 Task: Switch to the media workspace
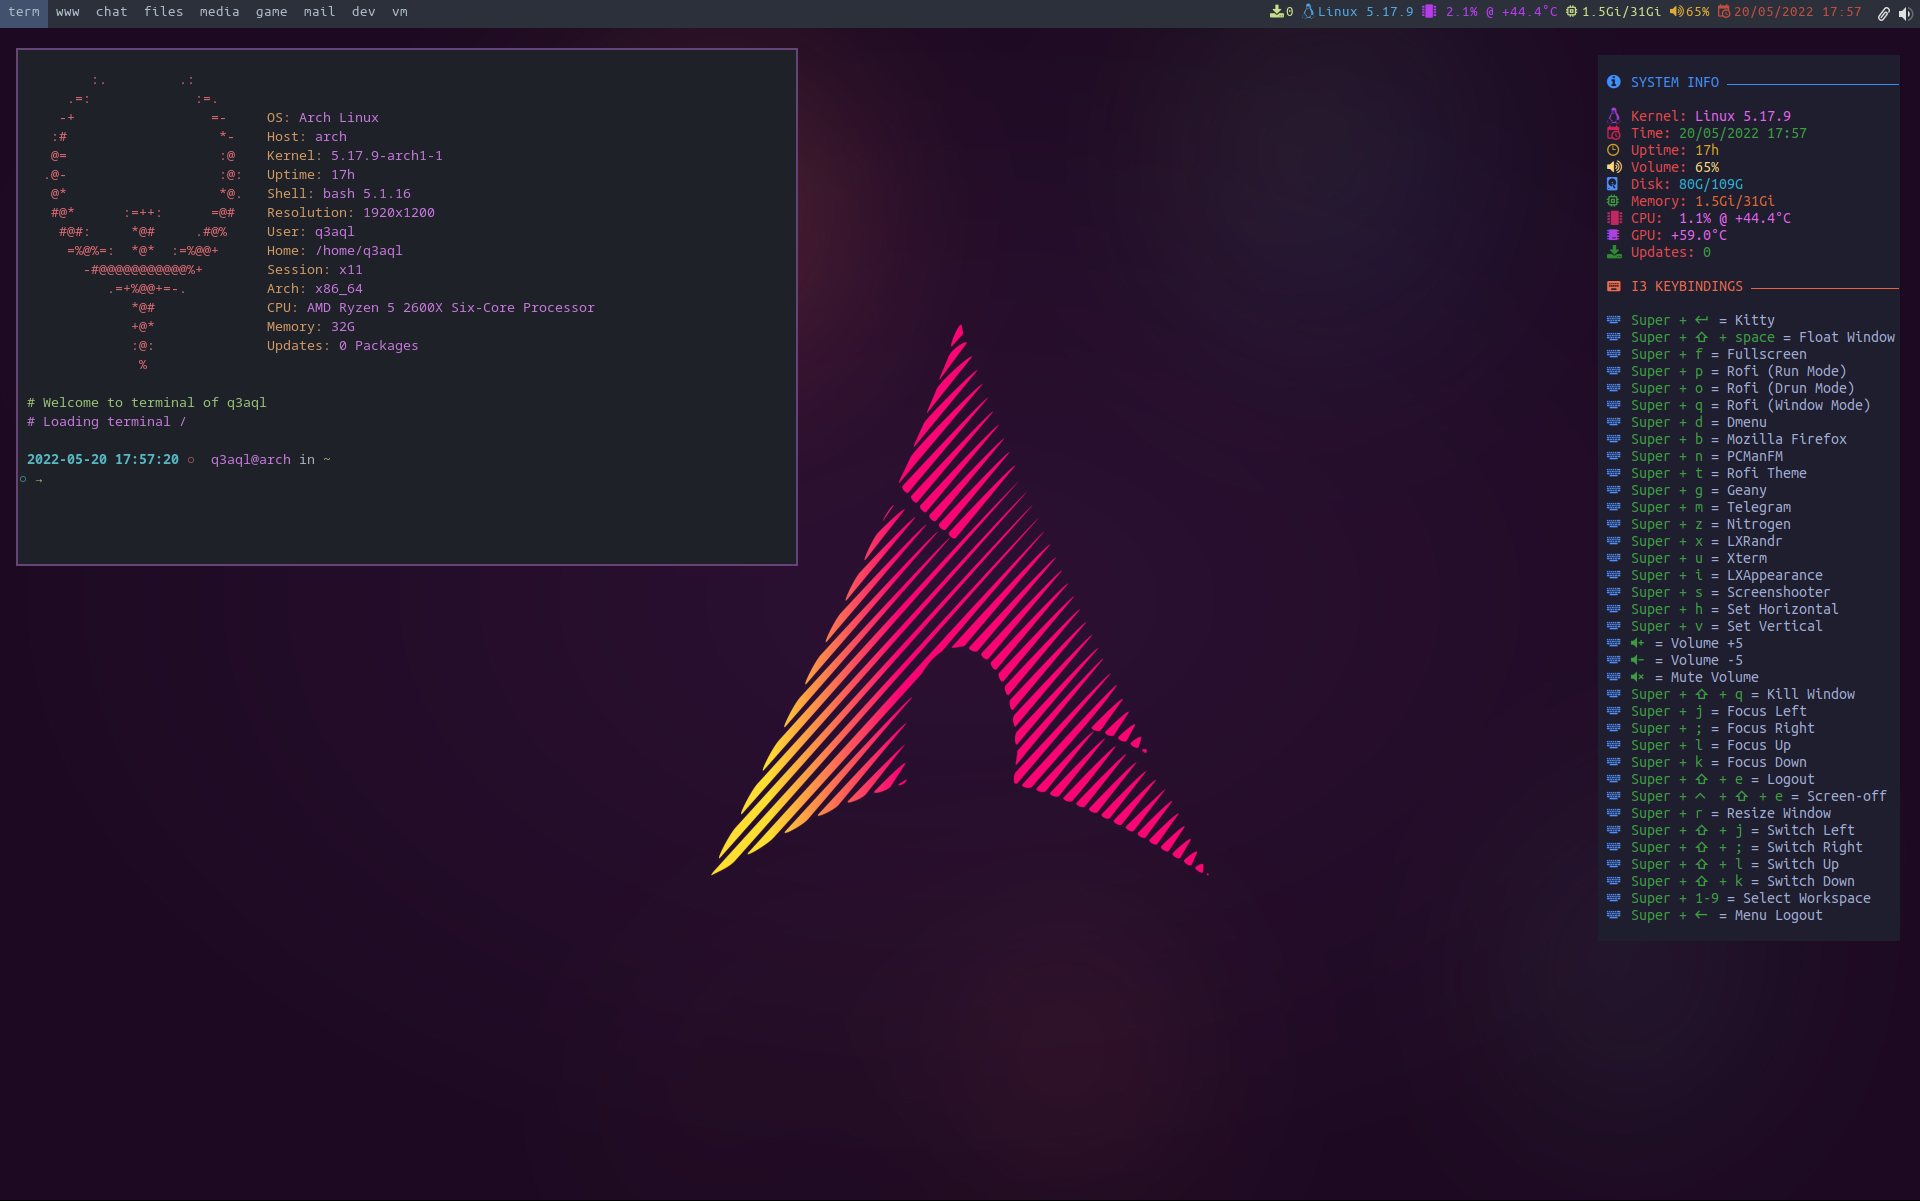220,12
